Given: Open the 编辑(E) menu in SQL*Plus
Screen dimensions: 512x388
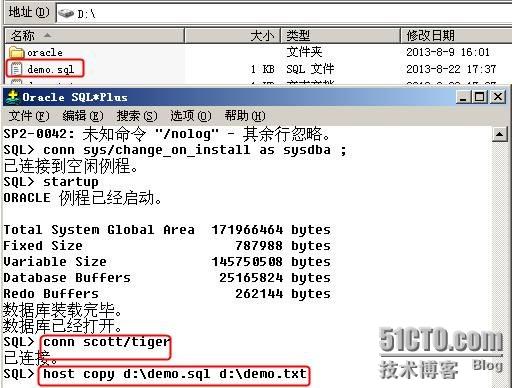Looking at the screenshot, I should [x=83, y=116].
